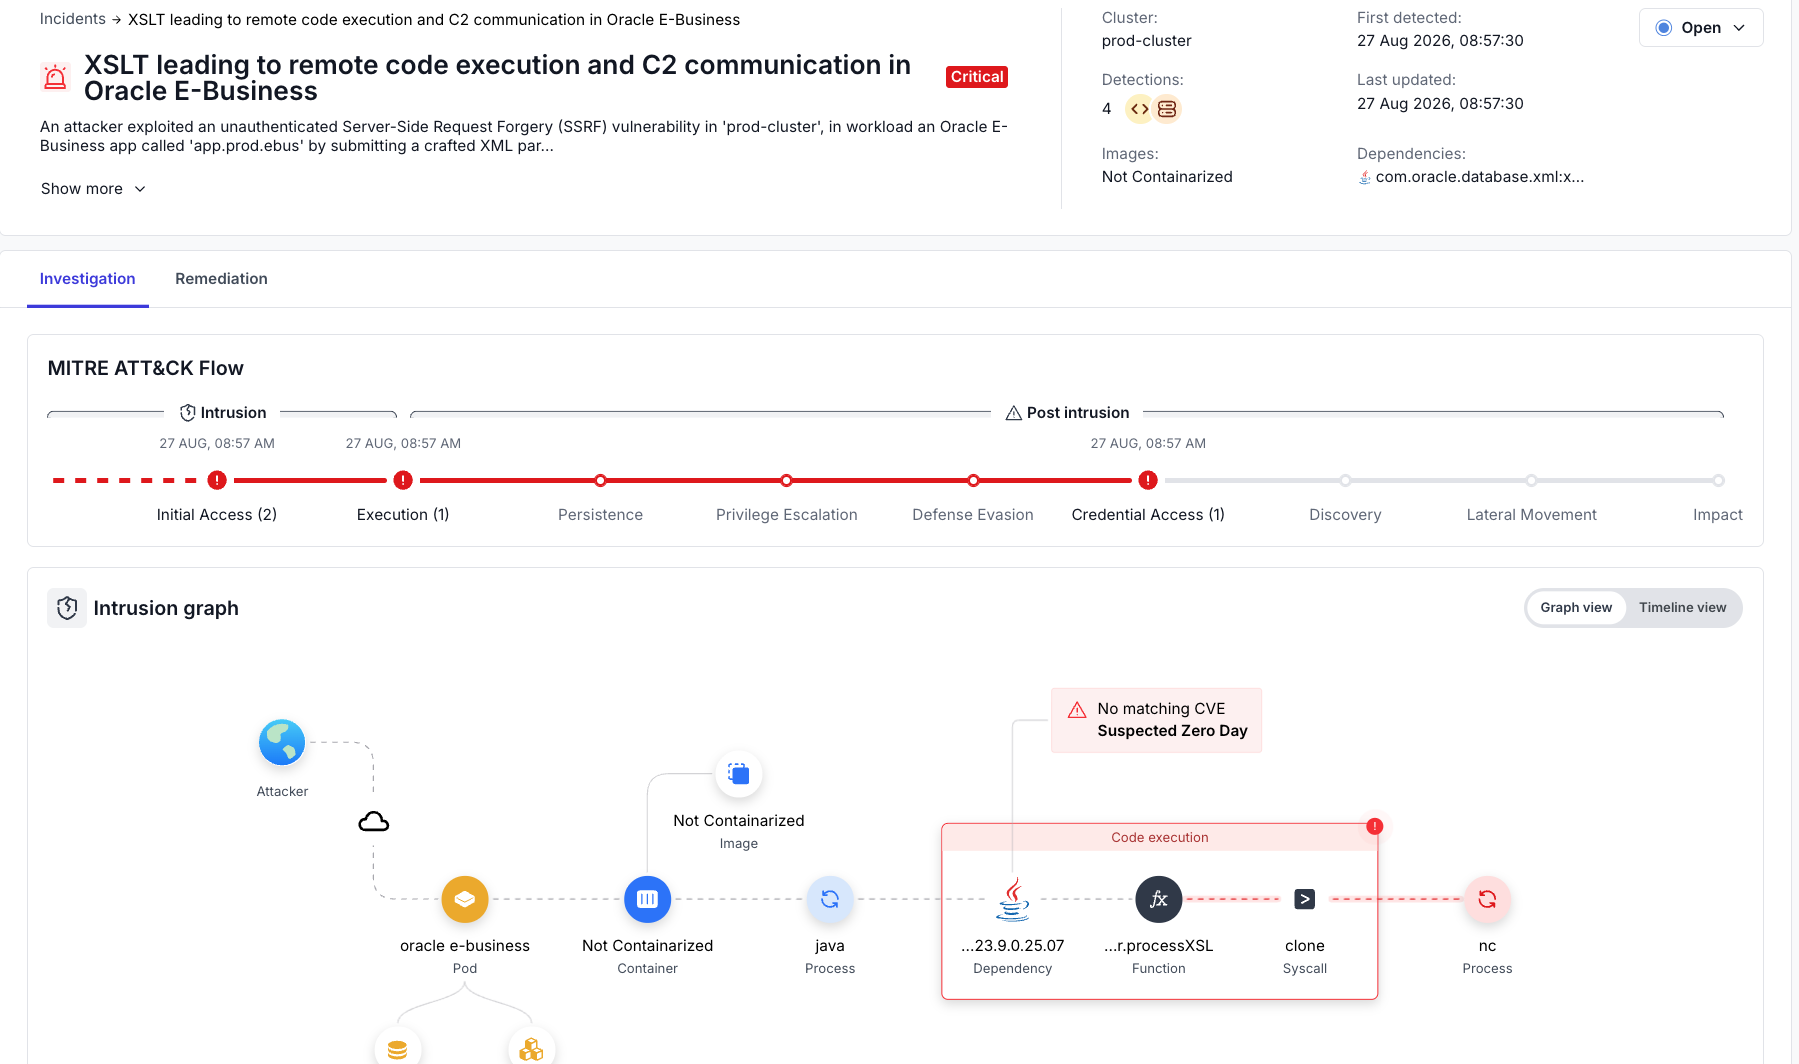Select the 23.9.0.25.07 Dependency Java node

coord(1013,899)
